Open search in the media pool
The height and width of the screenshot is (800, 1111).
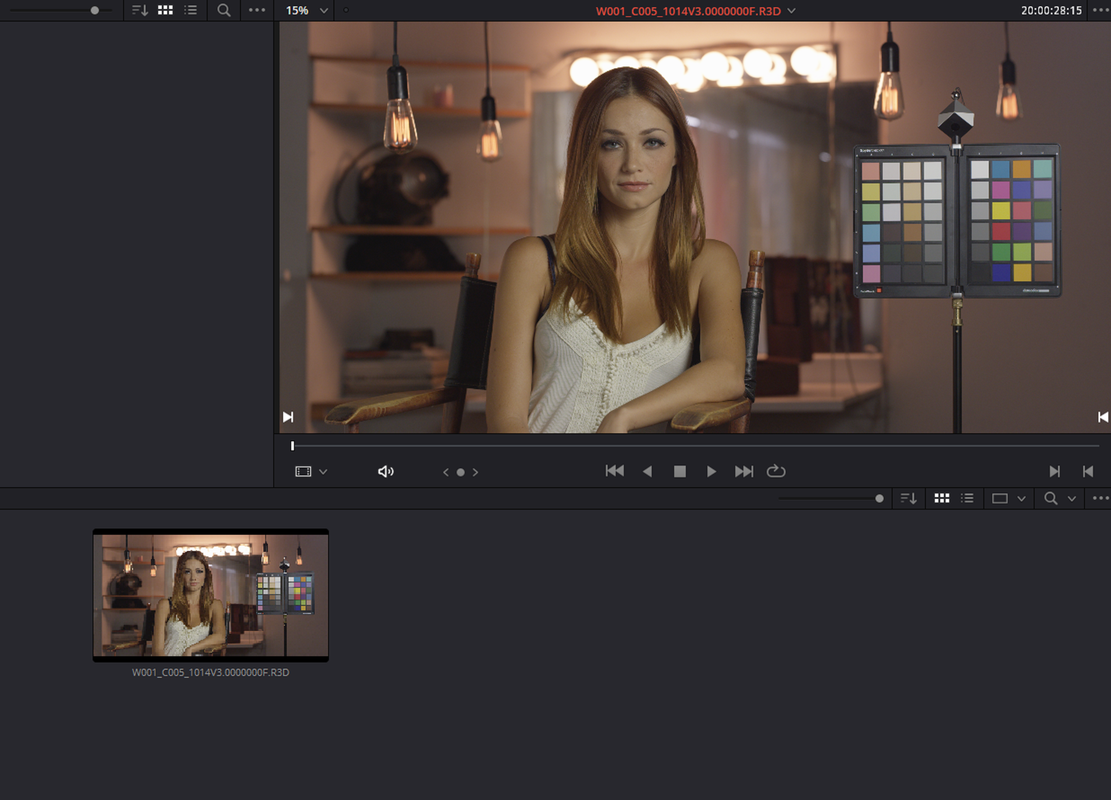tap(1051, 499)
